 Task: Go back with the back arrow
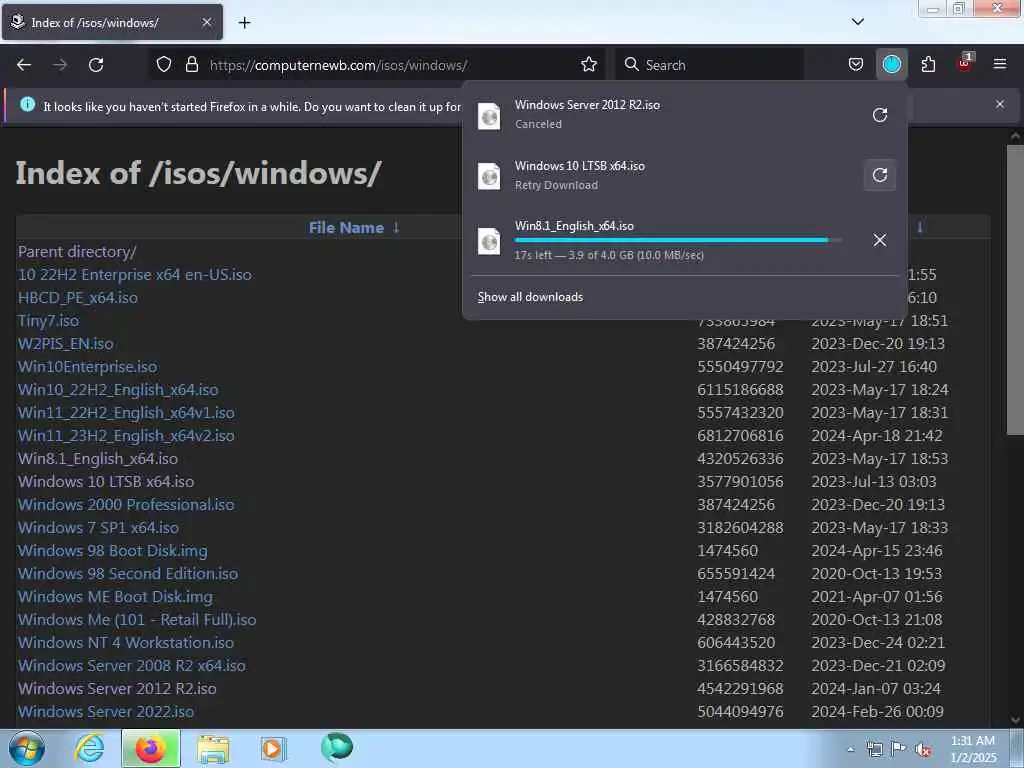click(x=24, y=65)
